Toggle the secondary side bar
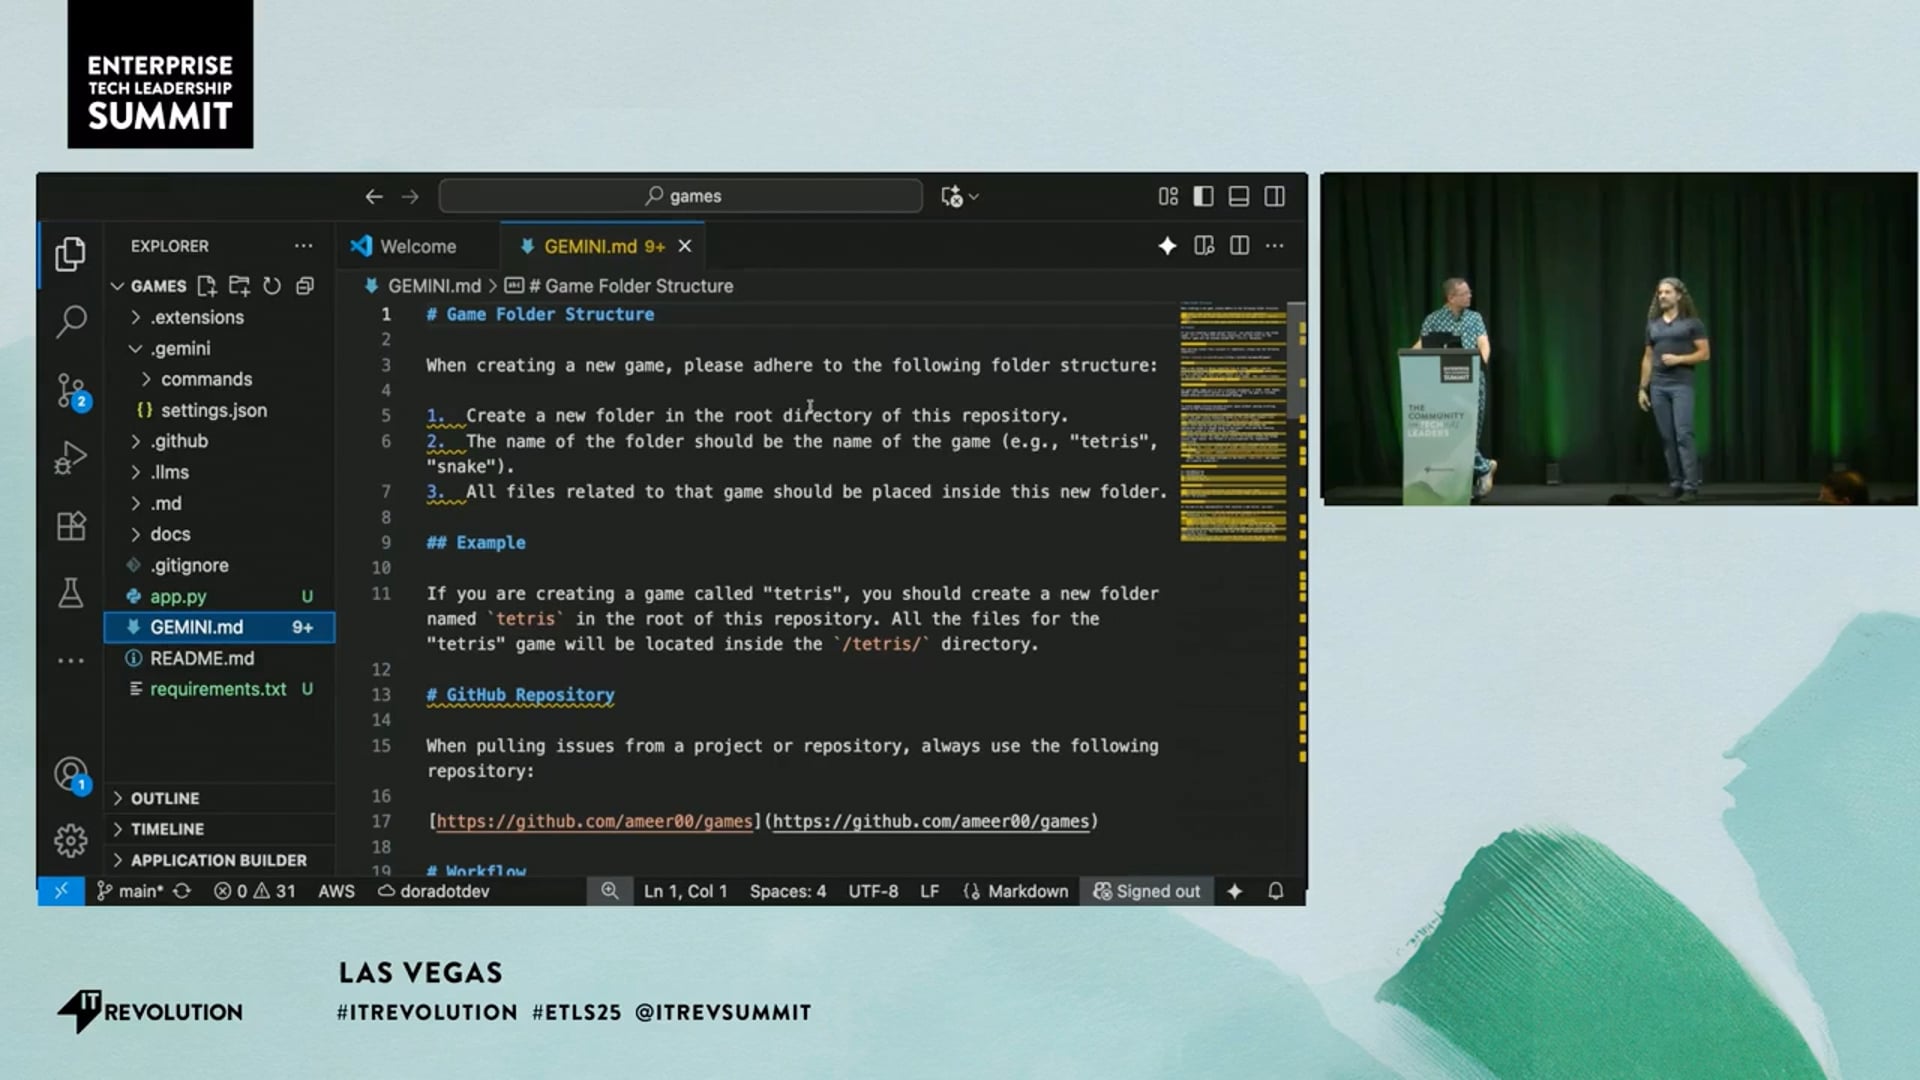 (1275, 197)
